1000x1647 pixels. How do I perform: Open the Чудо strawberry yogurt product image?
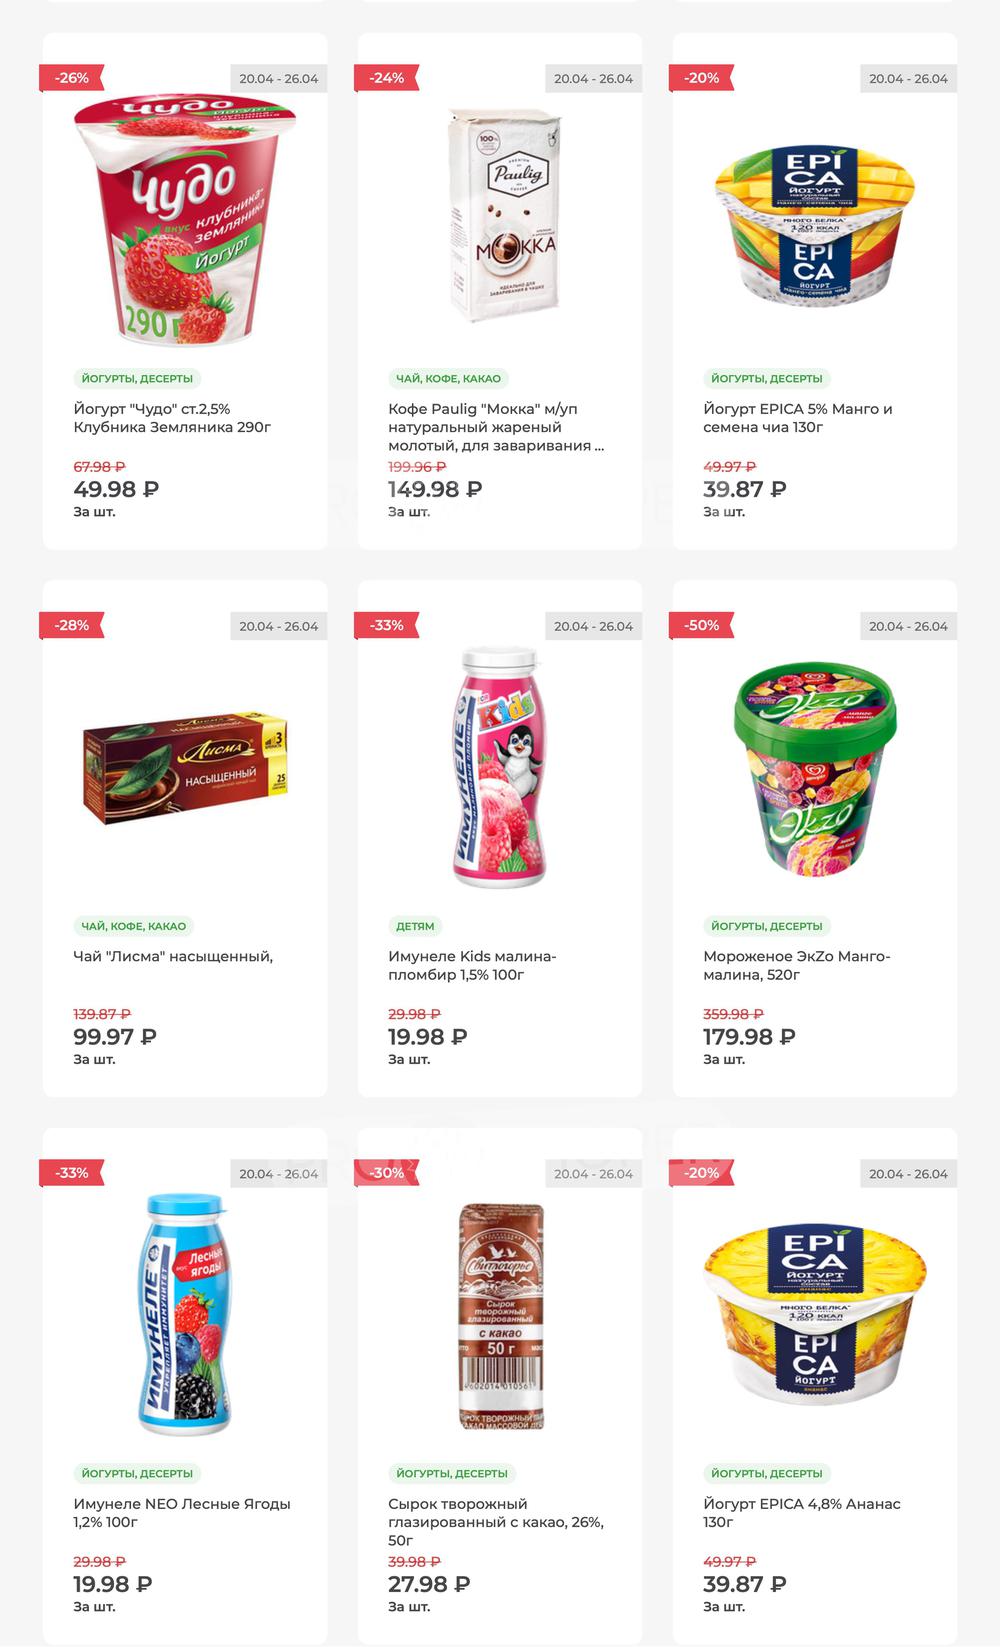(x=185, y=220)
